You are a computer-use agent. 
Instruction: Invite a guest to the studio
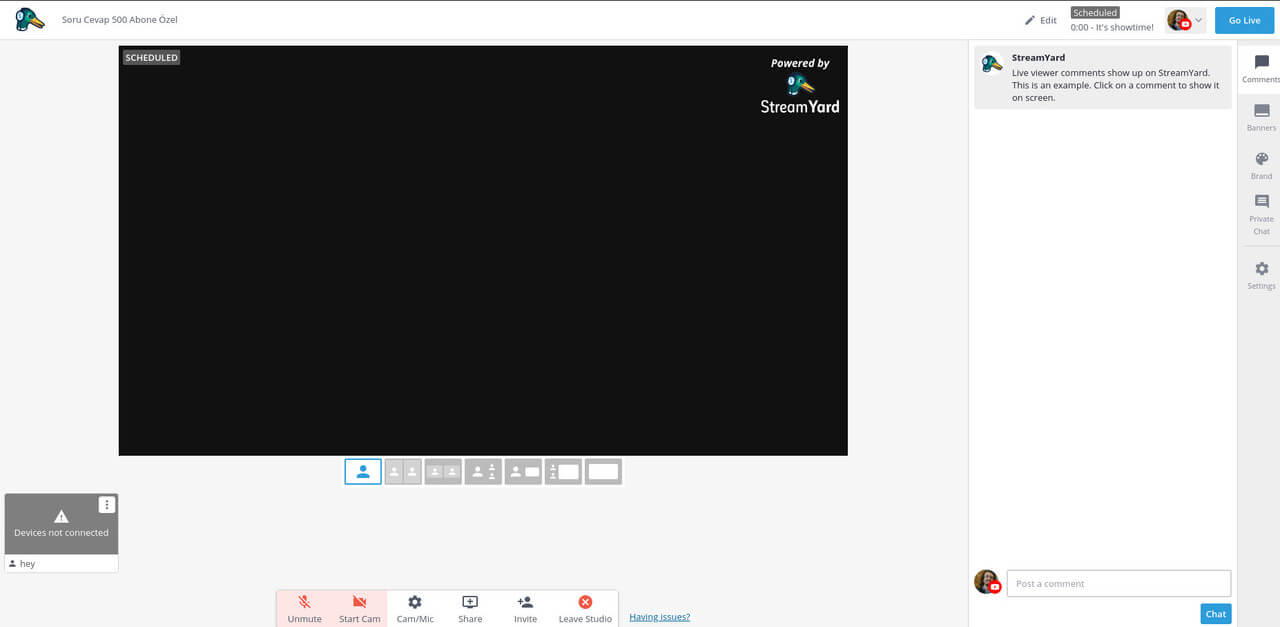[x=525, y=609]
